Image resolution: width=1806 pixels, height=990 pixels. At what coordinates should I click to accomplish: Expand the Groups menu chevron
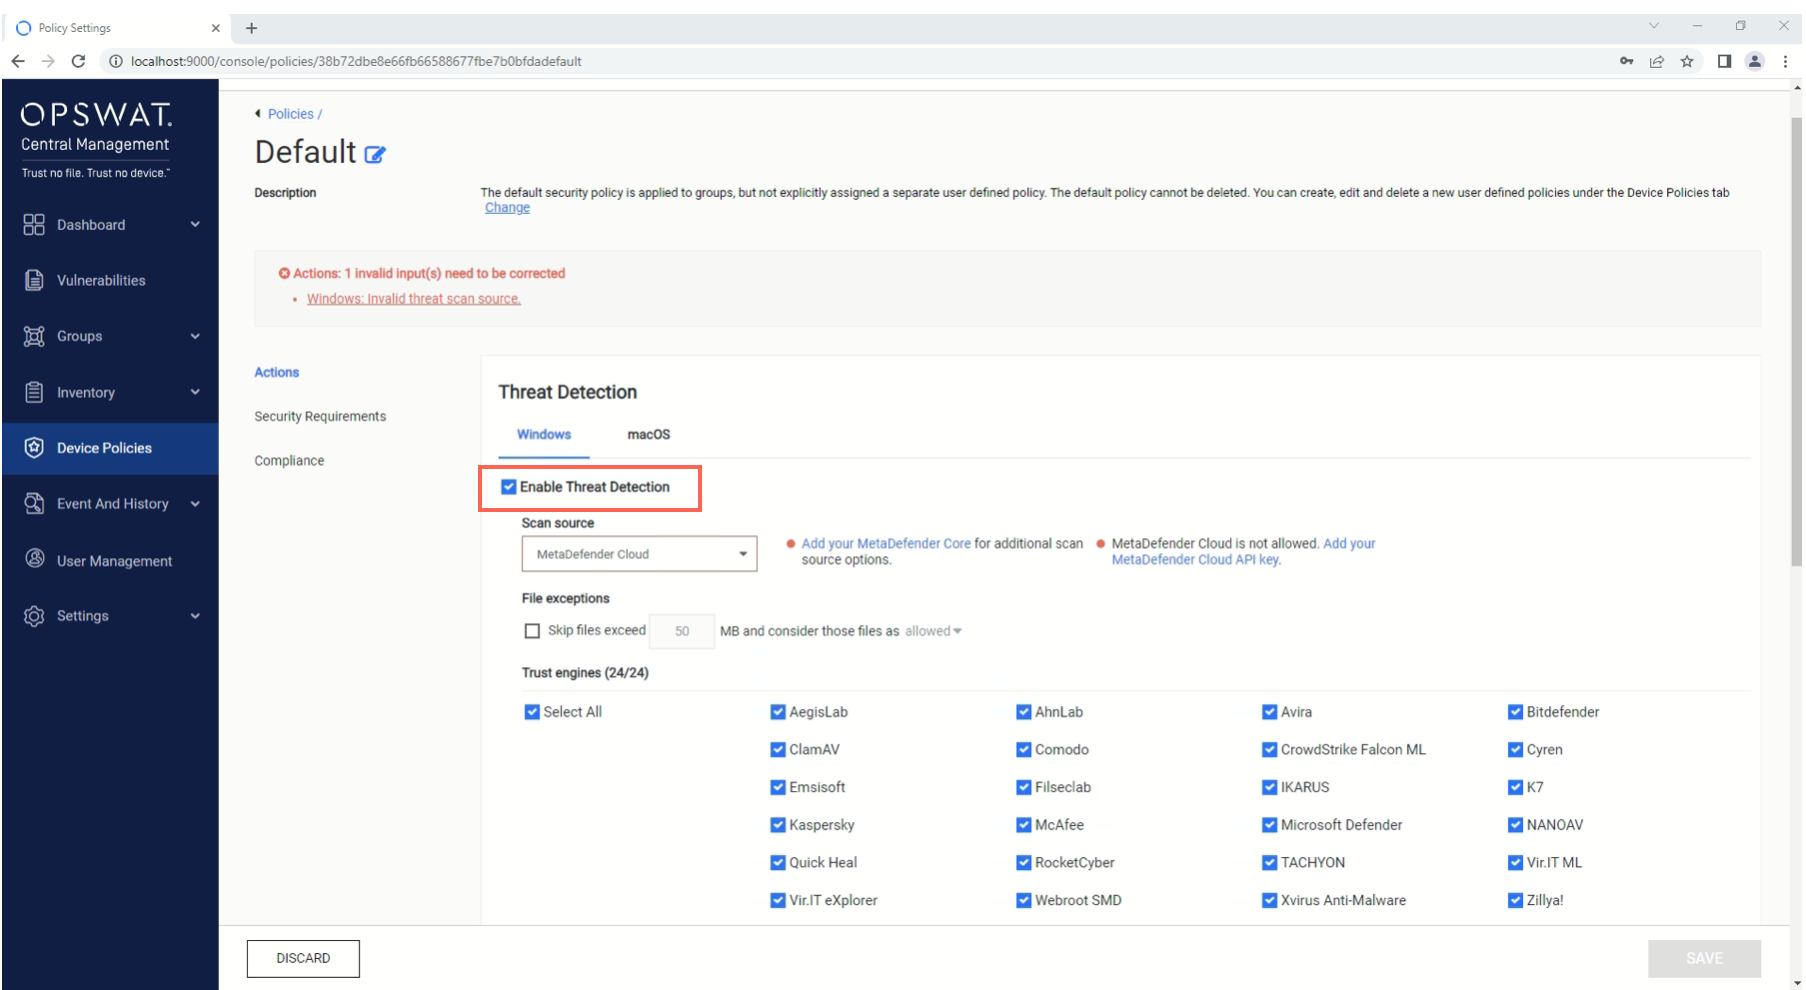tap(196, 336)
